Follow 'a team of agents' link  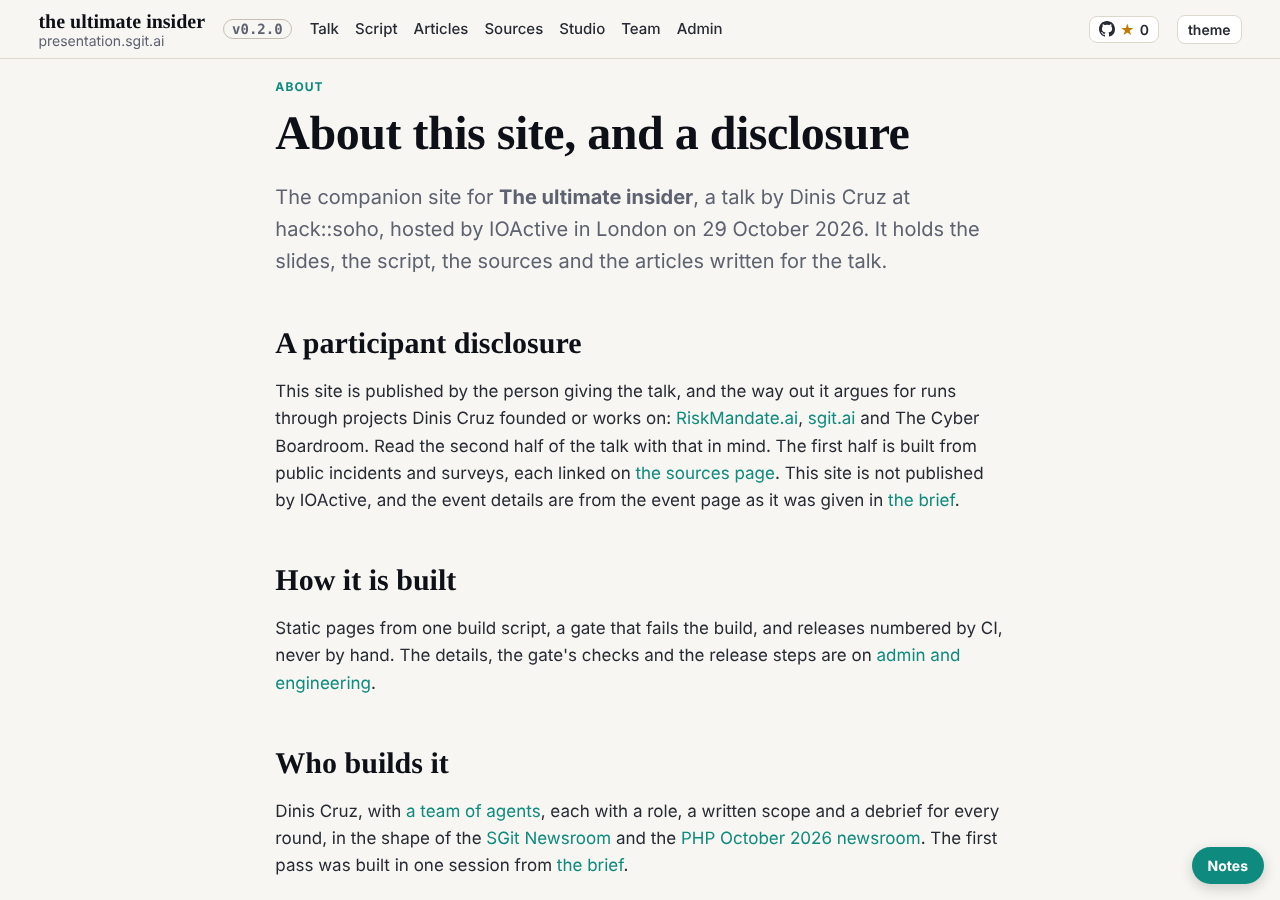(473, 811)
